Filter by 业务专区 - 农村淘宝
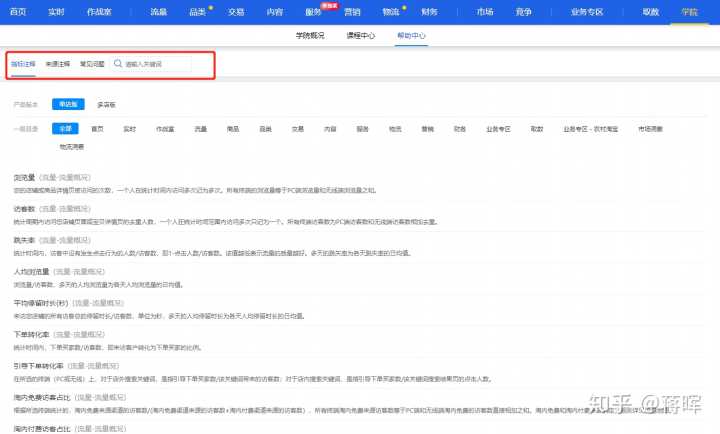 click(x=589, y=129)
